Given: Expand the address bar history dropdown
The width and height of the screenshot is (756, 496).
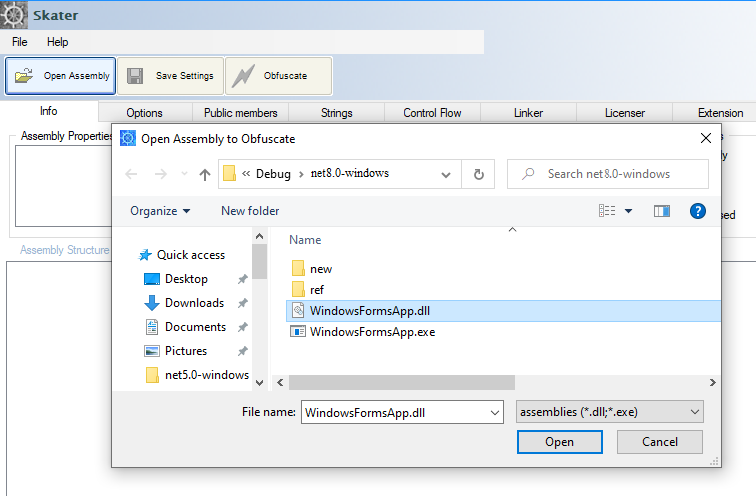Looking at the screenshot, I should click(446, 174).
